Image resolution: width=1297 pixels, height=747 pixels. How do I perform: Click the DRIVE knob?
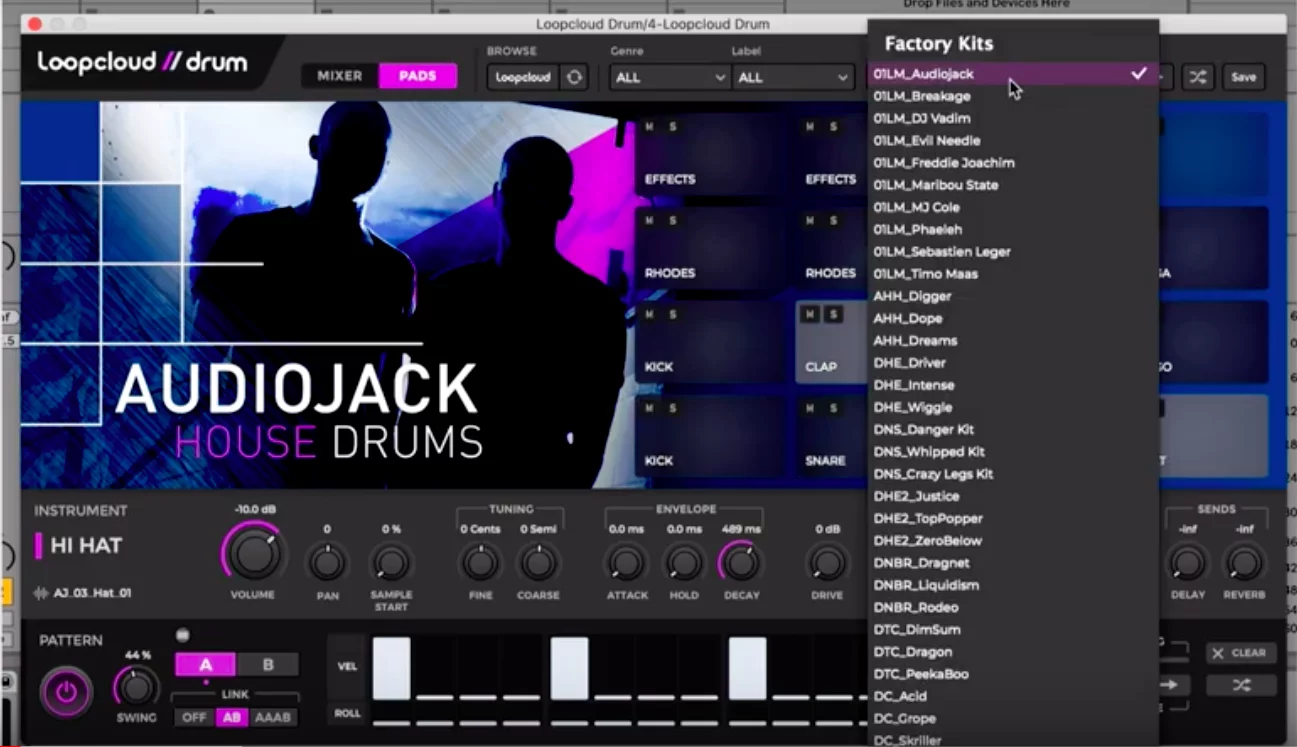coord(827,563)
